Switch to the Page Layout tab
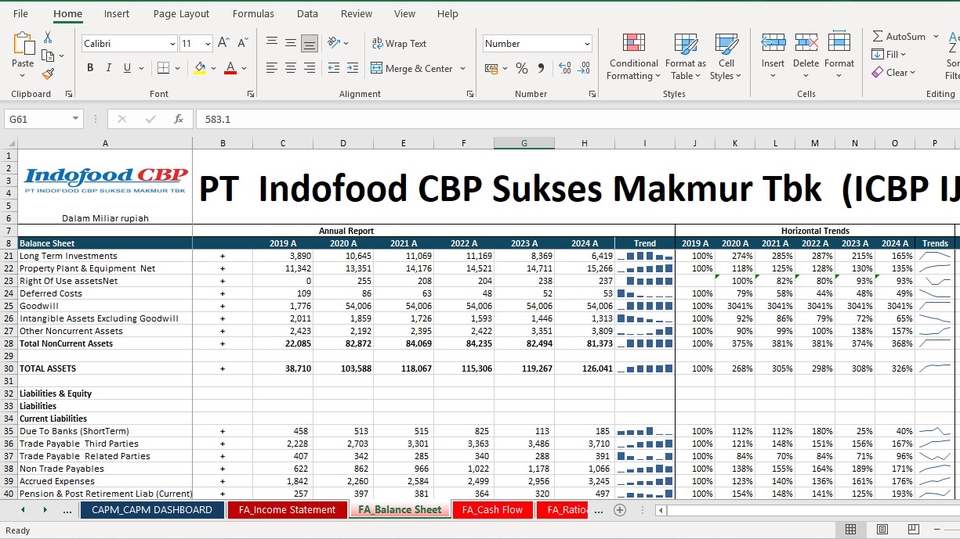The height and width of the screenshot is (539, 960). coord(181,13)
